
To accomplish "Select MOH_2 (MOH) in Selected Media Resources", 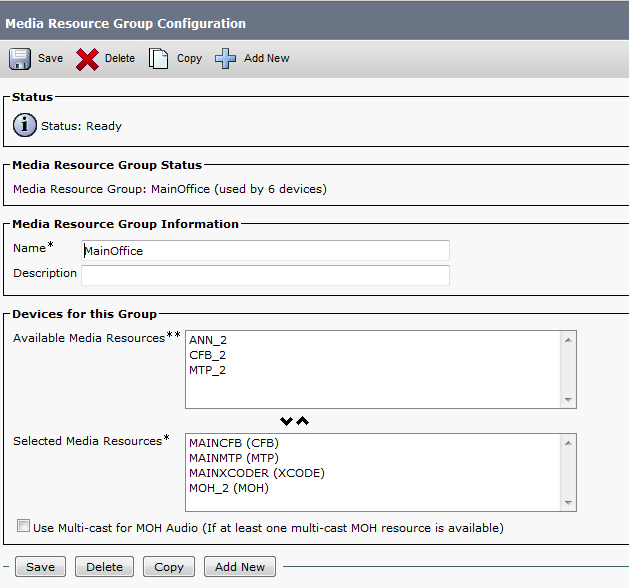I will (x=228, y=488).
